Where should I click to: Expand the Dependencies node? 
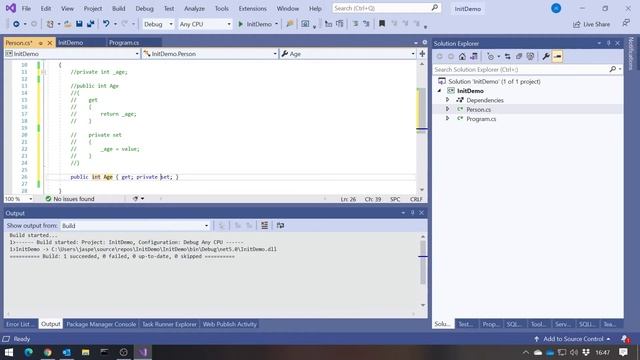[x=447, y=100]
